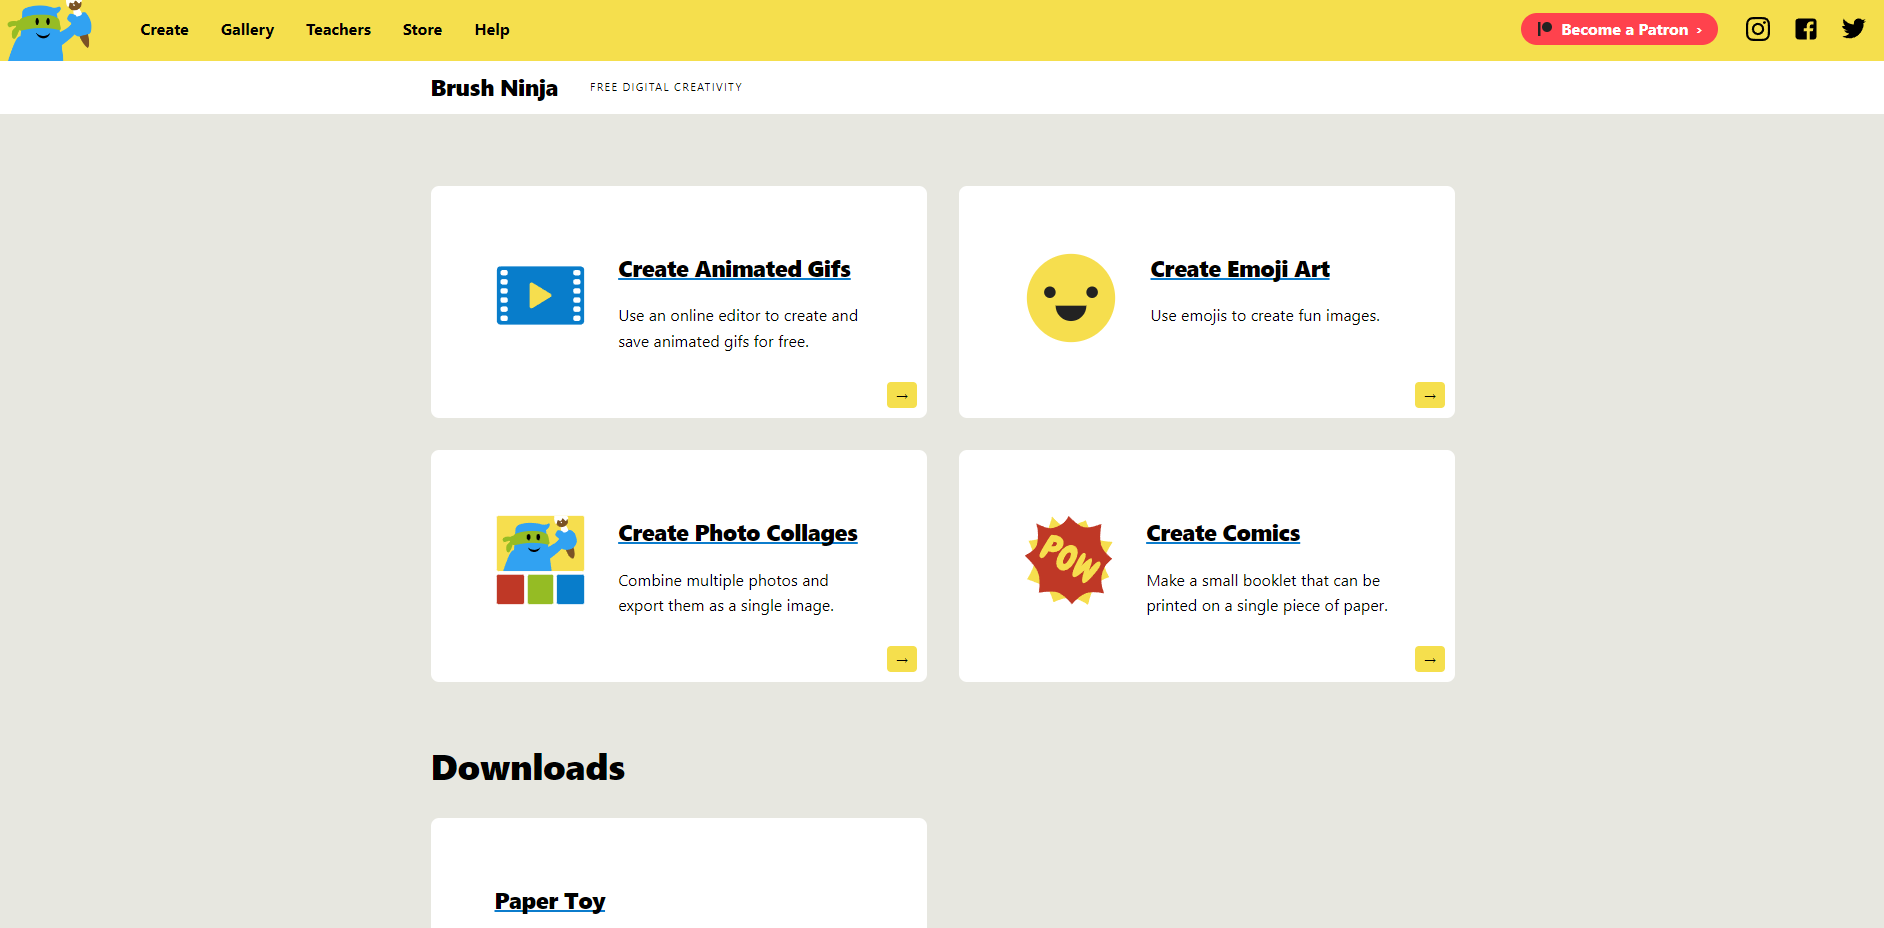Image resolution: width=1884 pixels, height=928 pixels.
Task: Open the Create menu item
Action: pyautogui.click(x=164, y=30)
